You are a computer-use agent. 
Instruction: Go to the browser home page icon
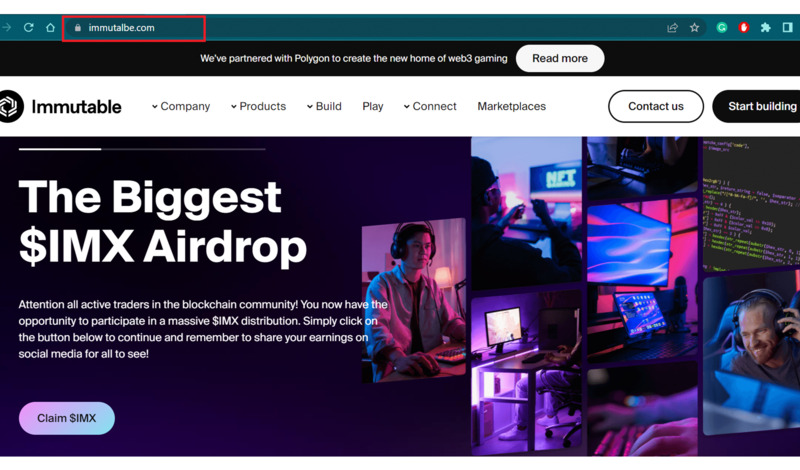point(50,28)
